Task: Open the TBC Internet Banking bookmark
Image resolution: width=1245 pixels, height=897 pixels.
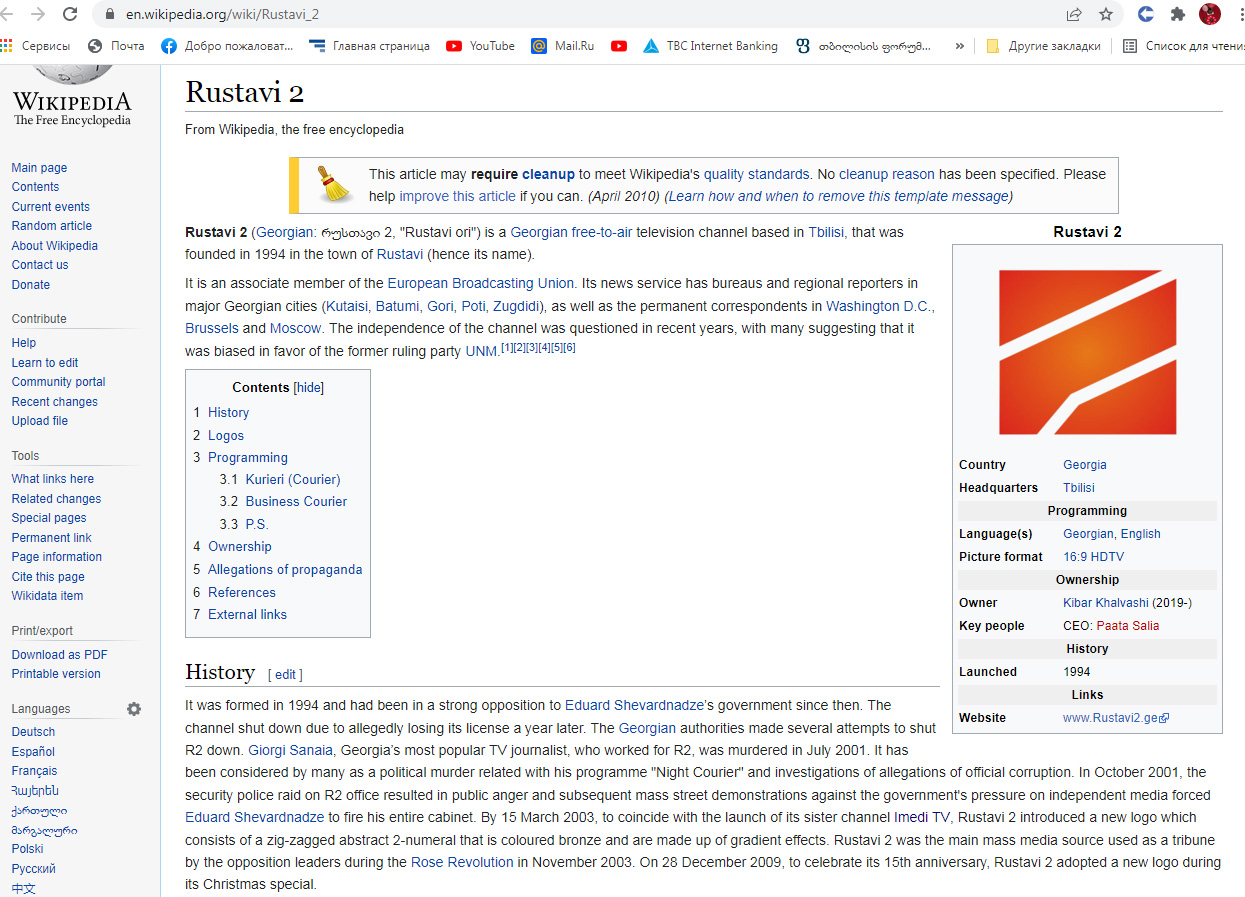Action: [x=710, y=46]
